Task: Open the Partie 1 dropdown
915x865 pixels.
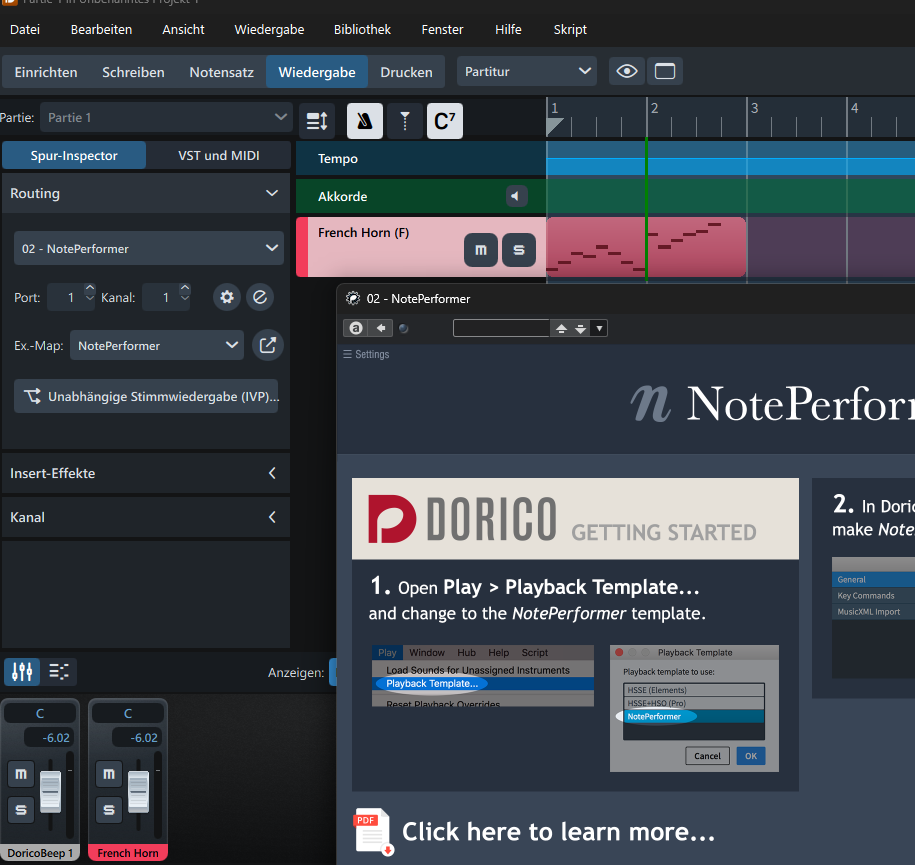Action: 166,117
